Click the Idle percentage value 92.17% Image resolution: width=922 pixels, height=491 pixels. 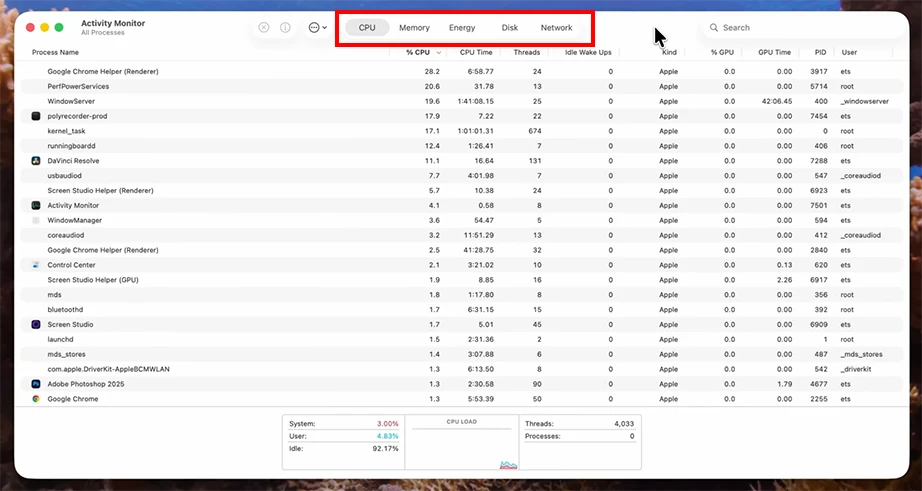(x=386, y=449)
